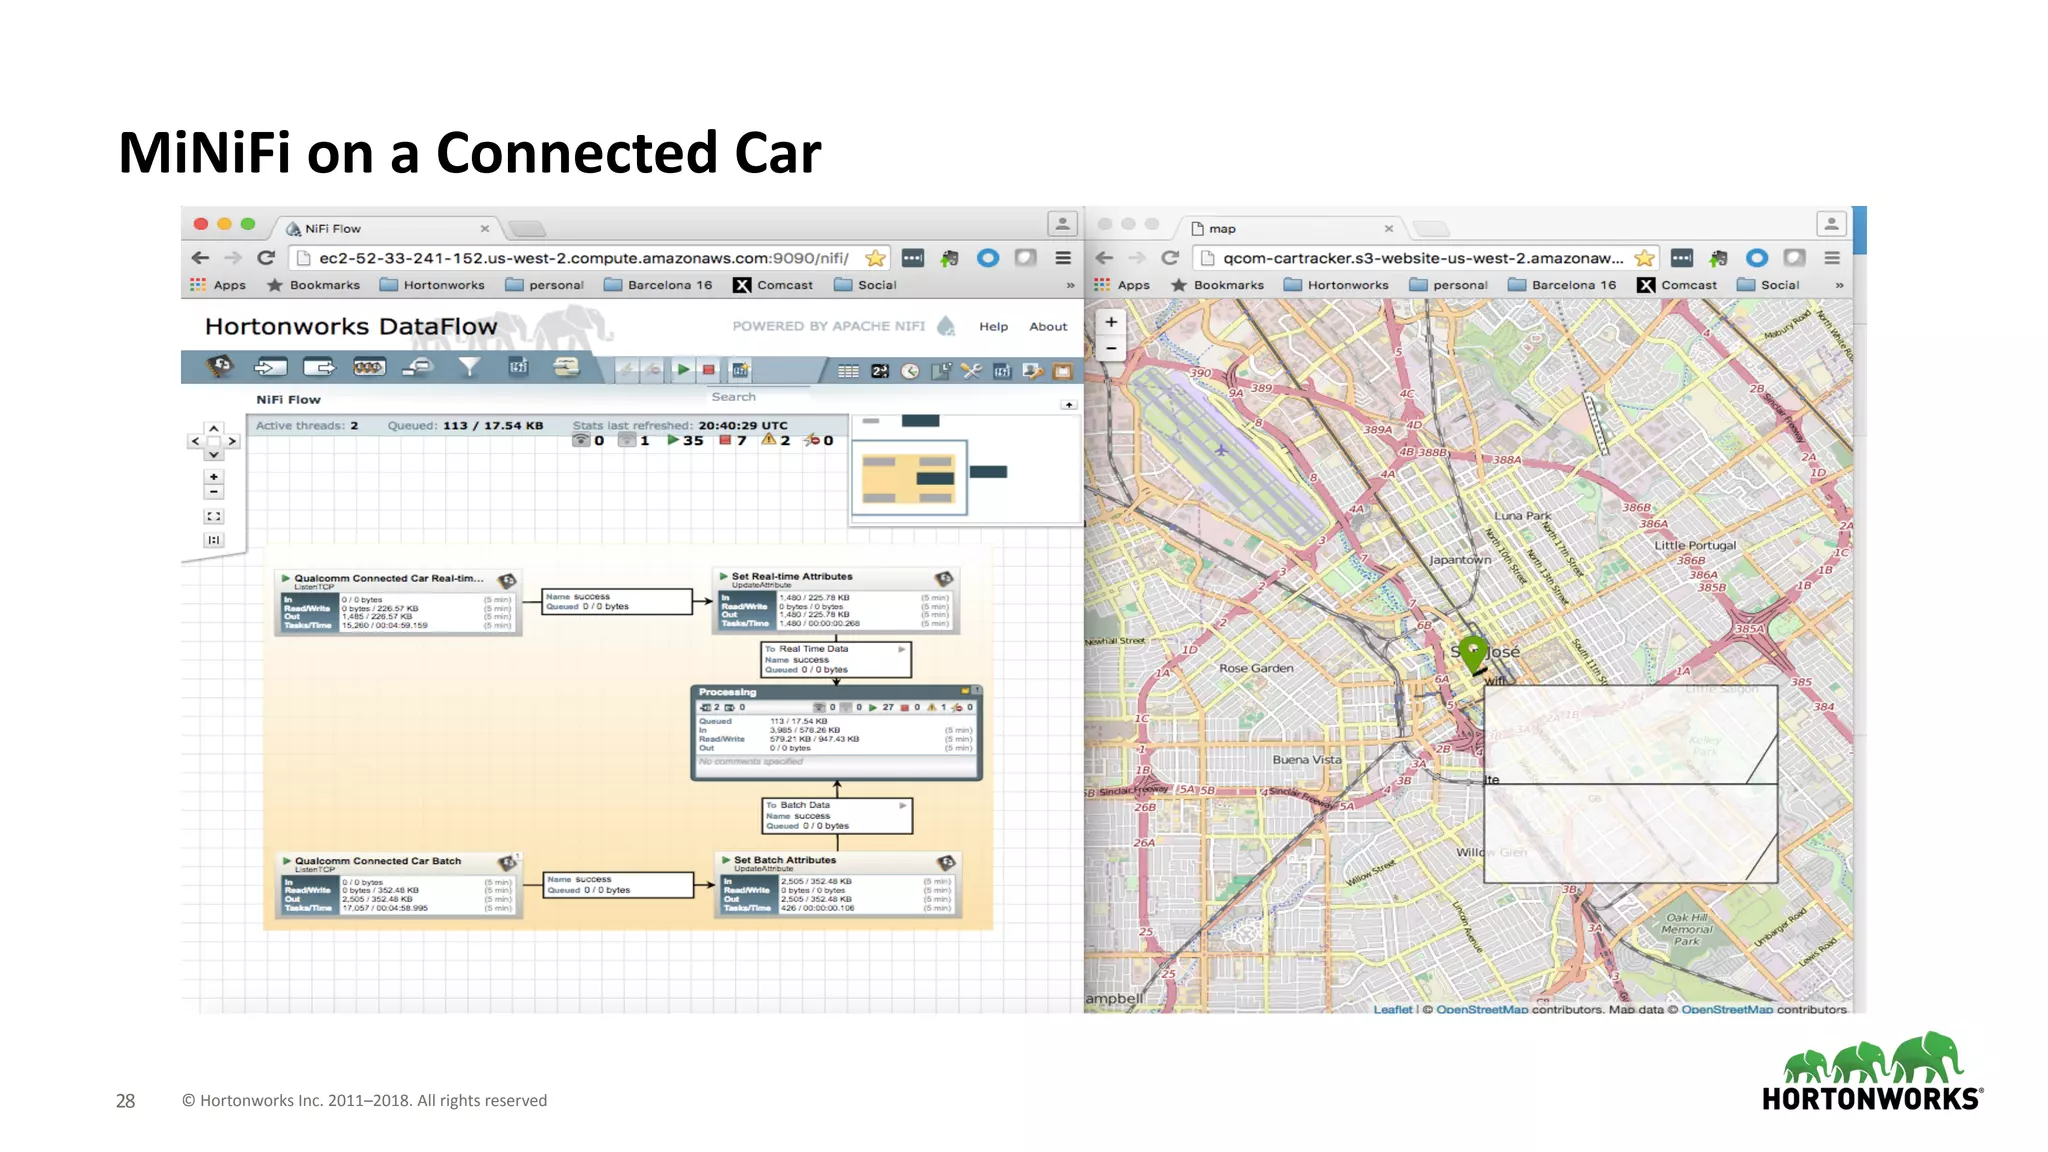Select the Output Port toolbar icon
Viewport: 2048px width, 1152px height.
coord(319,367)
